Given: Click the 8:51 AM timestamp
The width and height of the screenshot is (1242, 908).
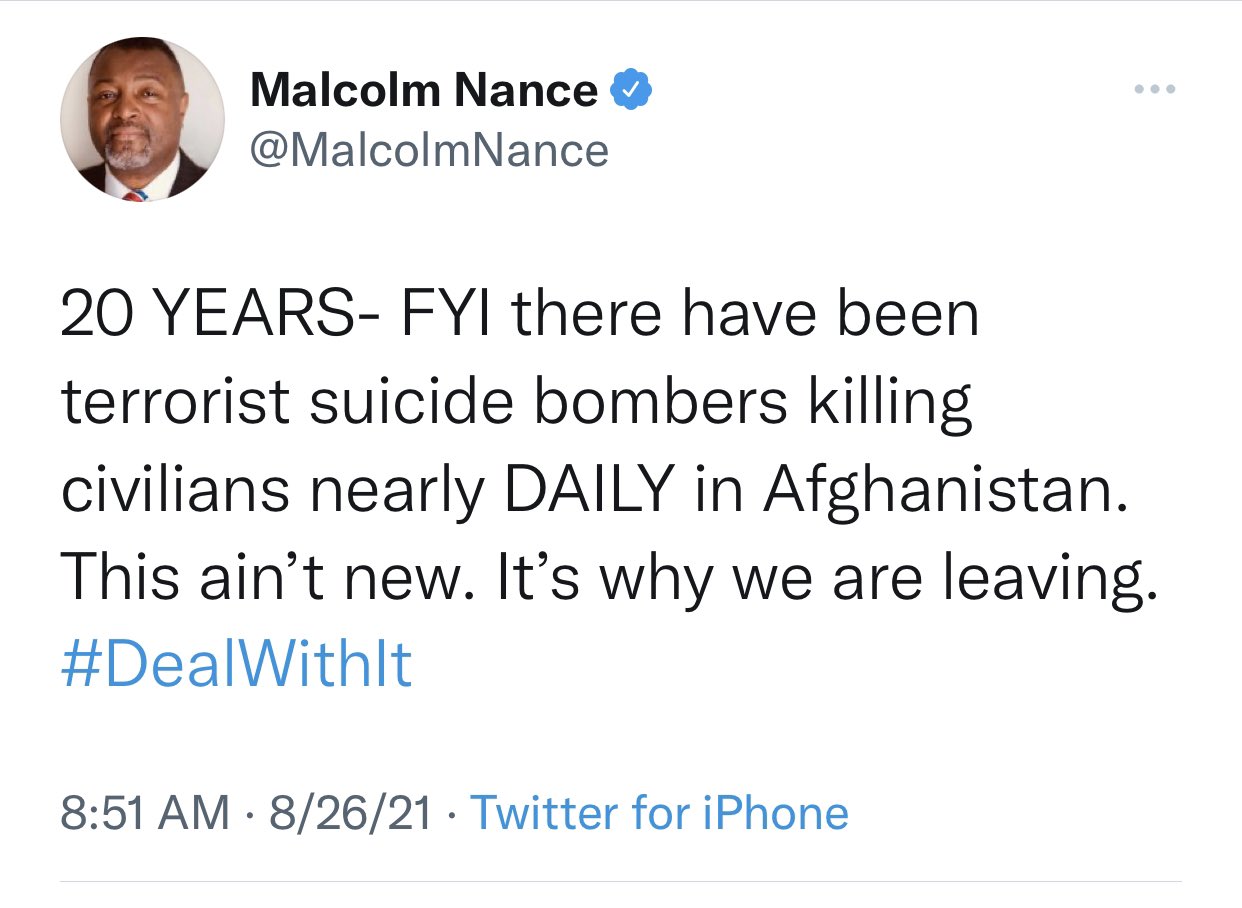Looking at the screenshot, I should [144, 813].
